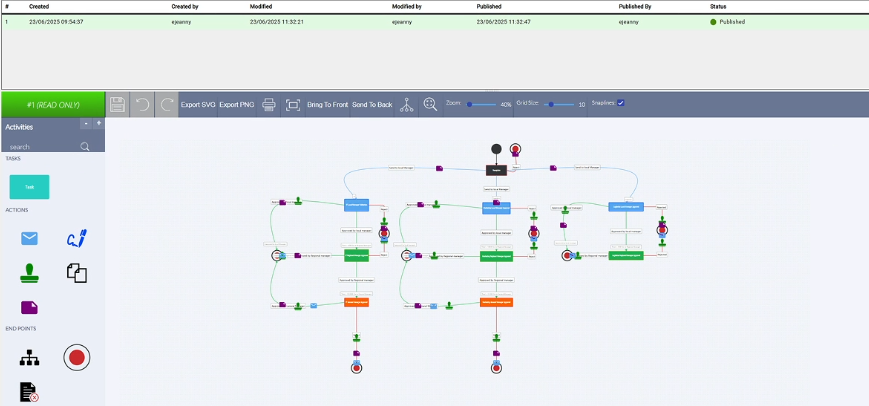Toggle the Snaplines checkbox
Viewport: 869px width, 406px height.
[x=621, y=103]
